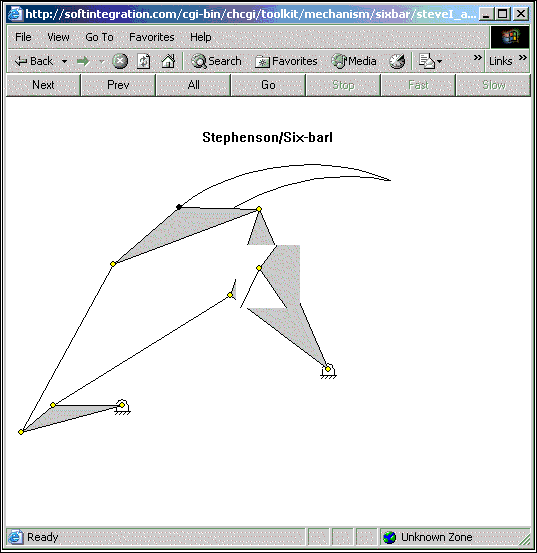Open the Media toolbar button
This screenshot has width=537, height=553.
point(354,61)
